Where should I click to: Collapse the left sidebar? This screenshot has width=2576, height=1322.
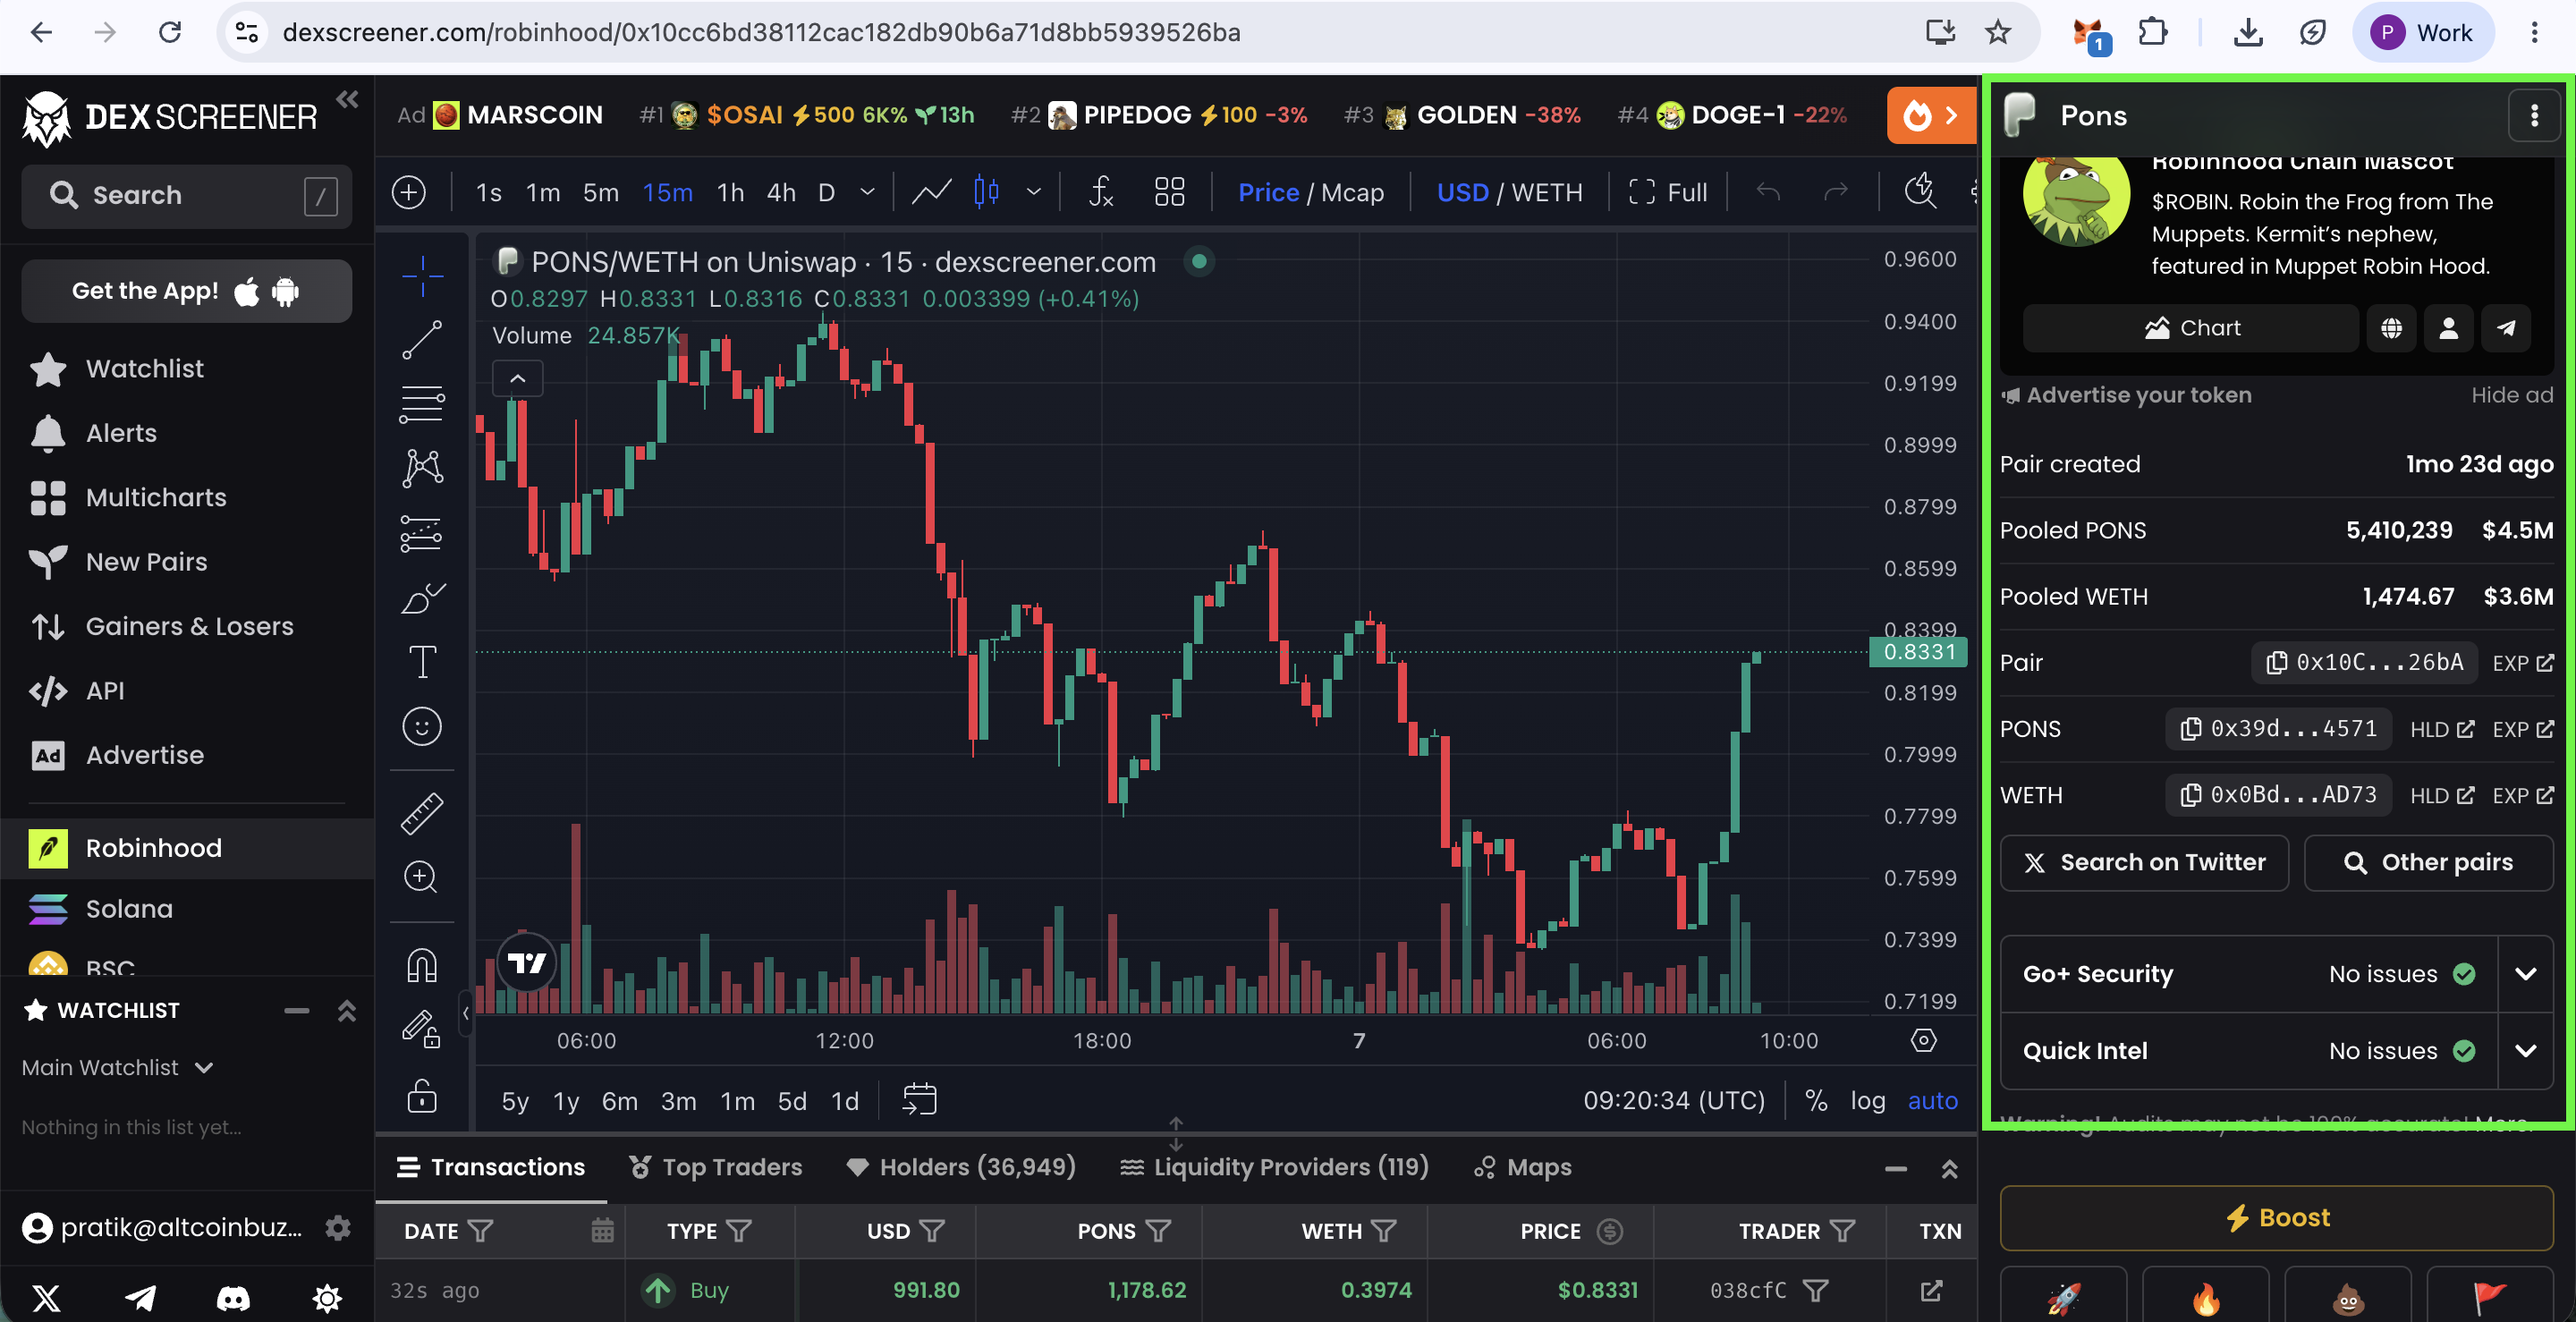click(x=347, y=99)
